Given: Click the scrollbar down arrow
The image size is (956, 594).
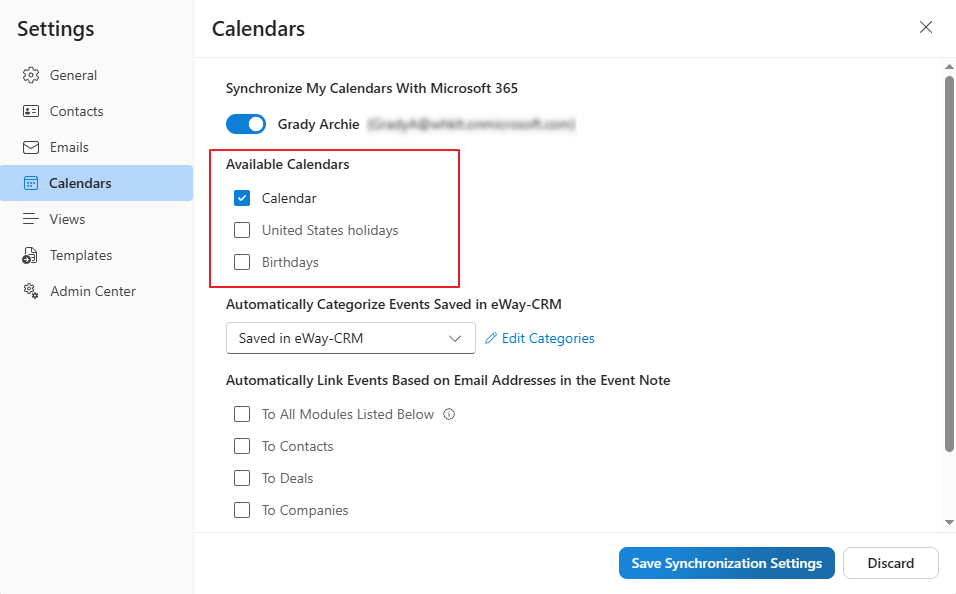Looking at the screenshot, I should (949, 522).
